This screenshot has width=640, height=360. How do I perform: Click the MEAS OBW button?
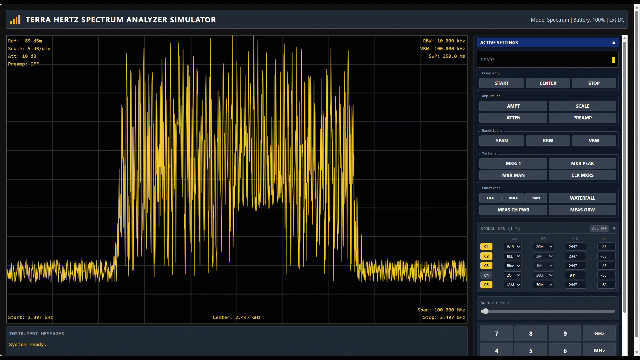[x=582, y=210]
